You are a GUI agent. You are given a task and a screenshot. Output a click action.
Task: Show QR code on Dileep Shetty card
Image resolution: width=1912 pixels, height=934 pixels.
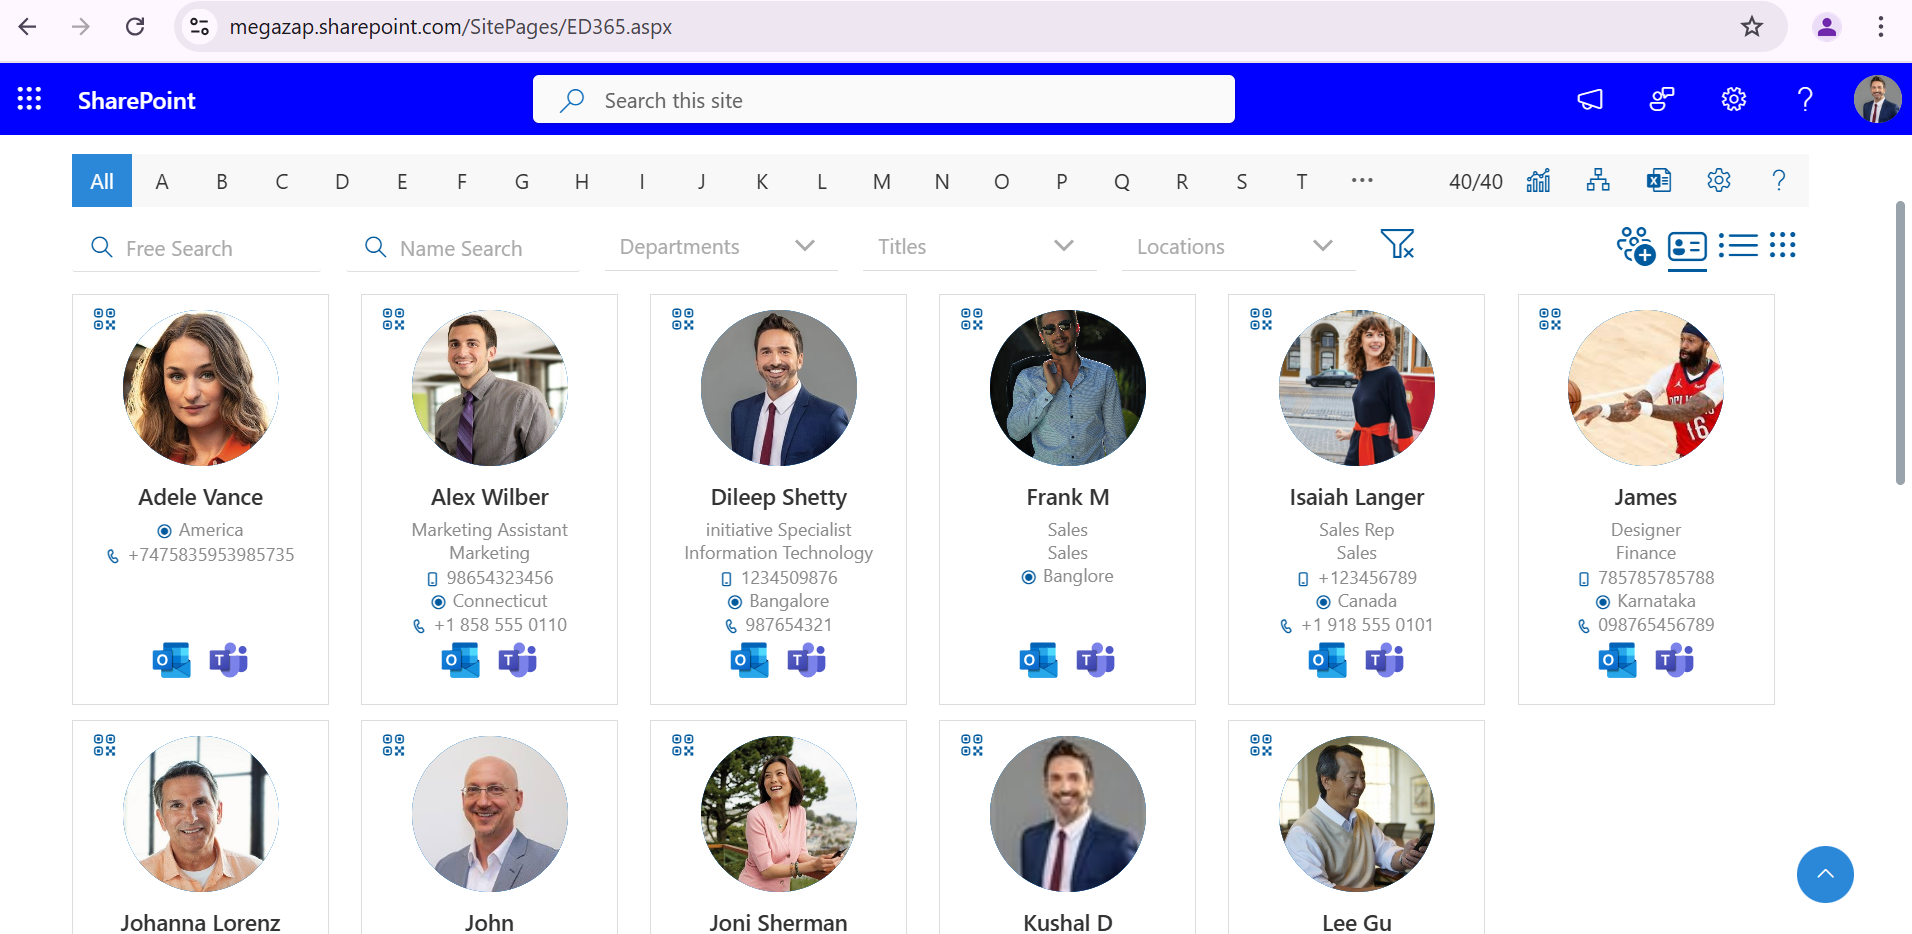683,320
